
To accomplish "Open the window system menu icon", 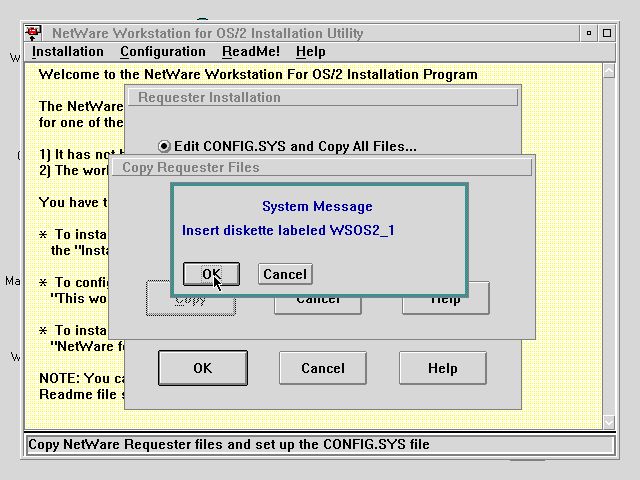I will [33, 33].
